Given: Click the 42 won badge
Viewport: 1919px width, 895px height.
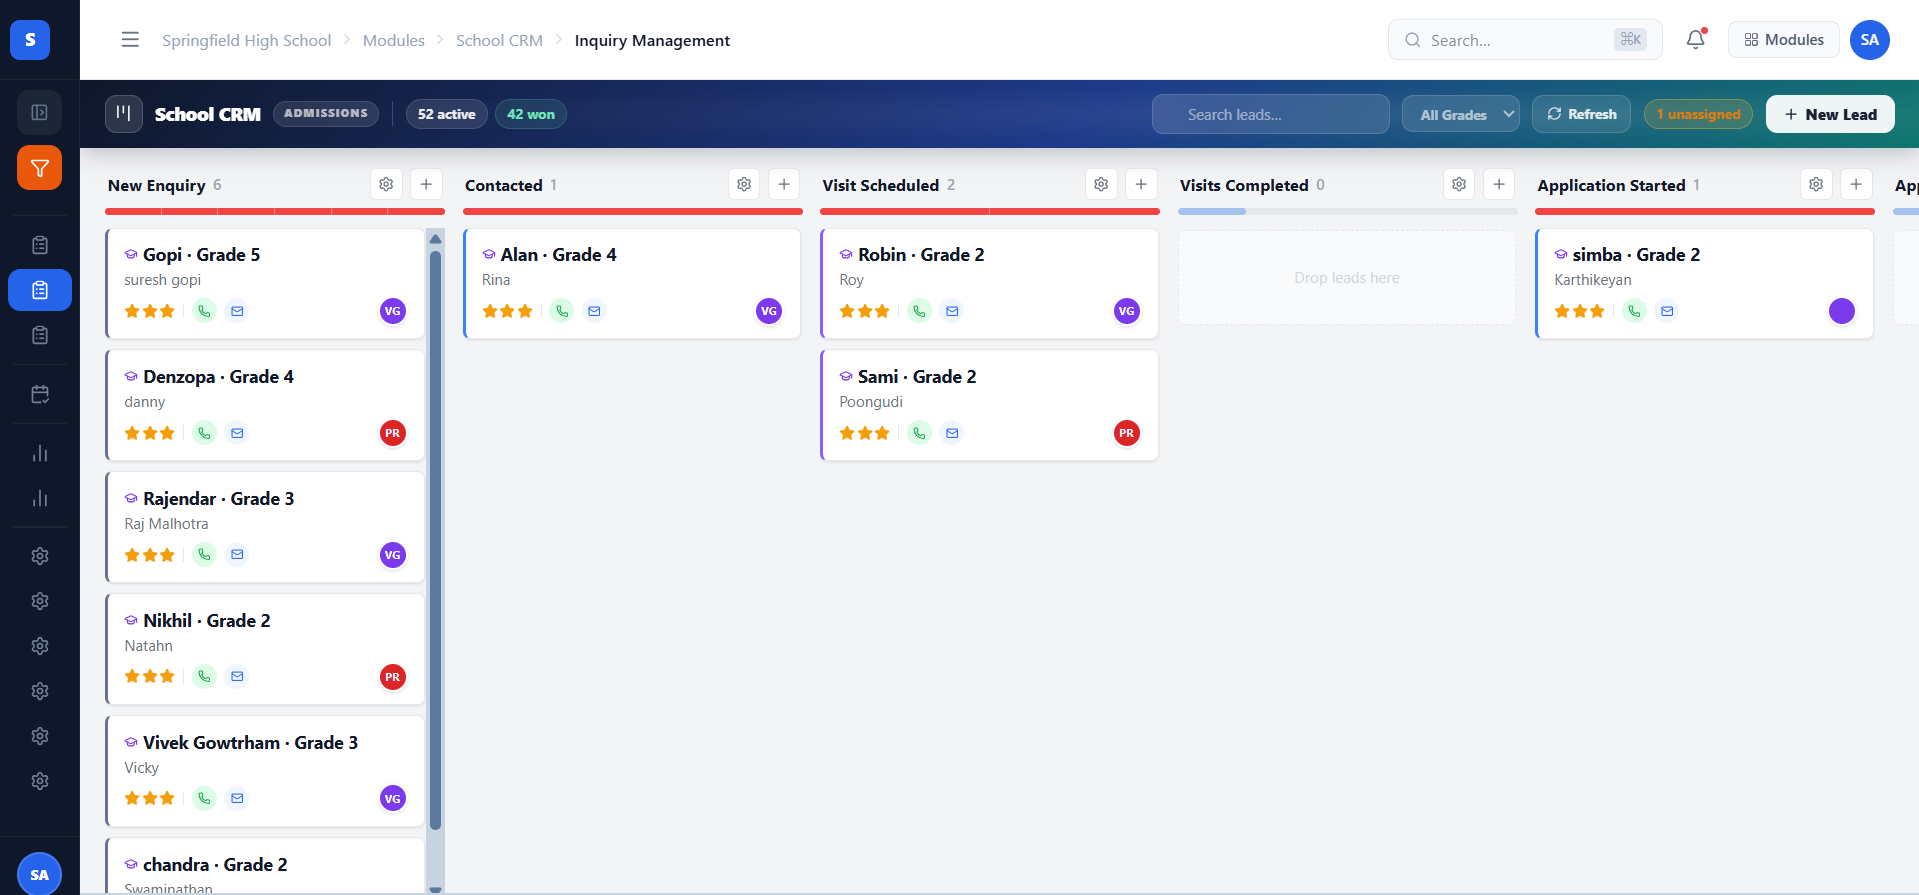Looking at the screenshot, I should [x=531, y=114].
